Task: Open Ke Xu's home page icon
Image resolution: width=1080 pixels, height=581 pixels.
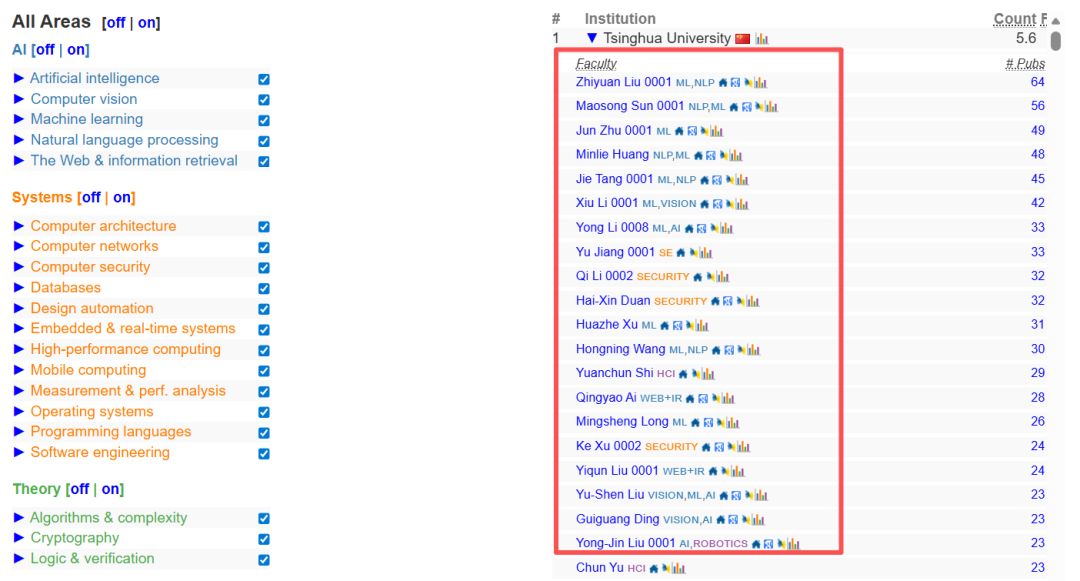Action: (706, 447)
